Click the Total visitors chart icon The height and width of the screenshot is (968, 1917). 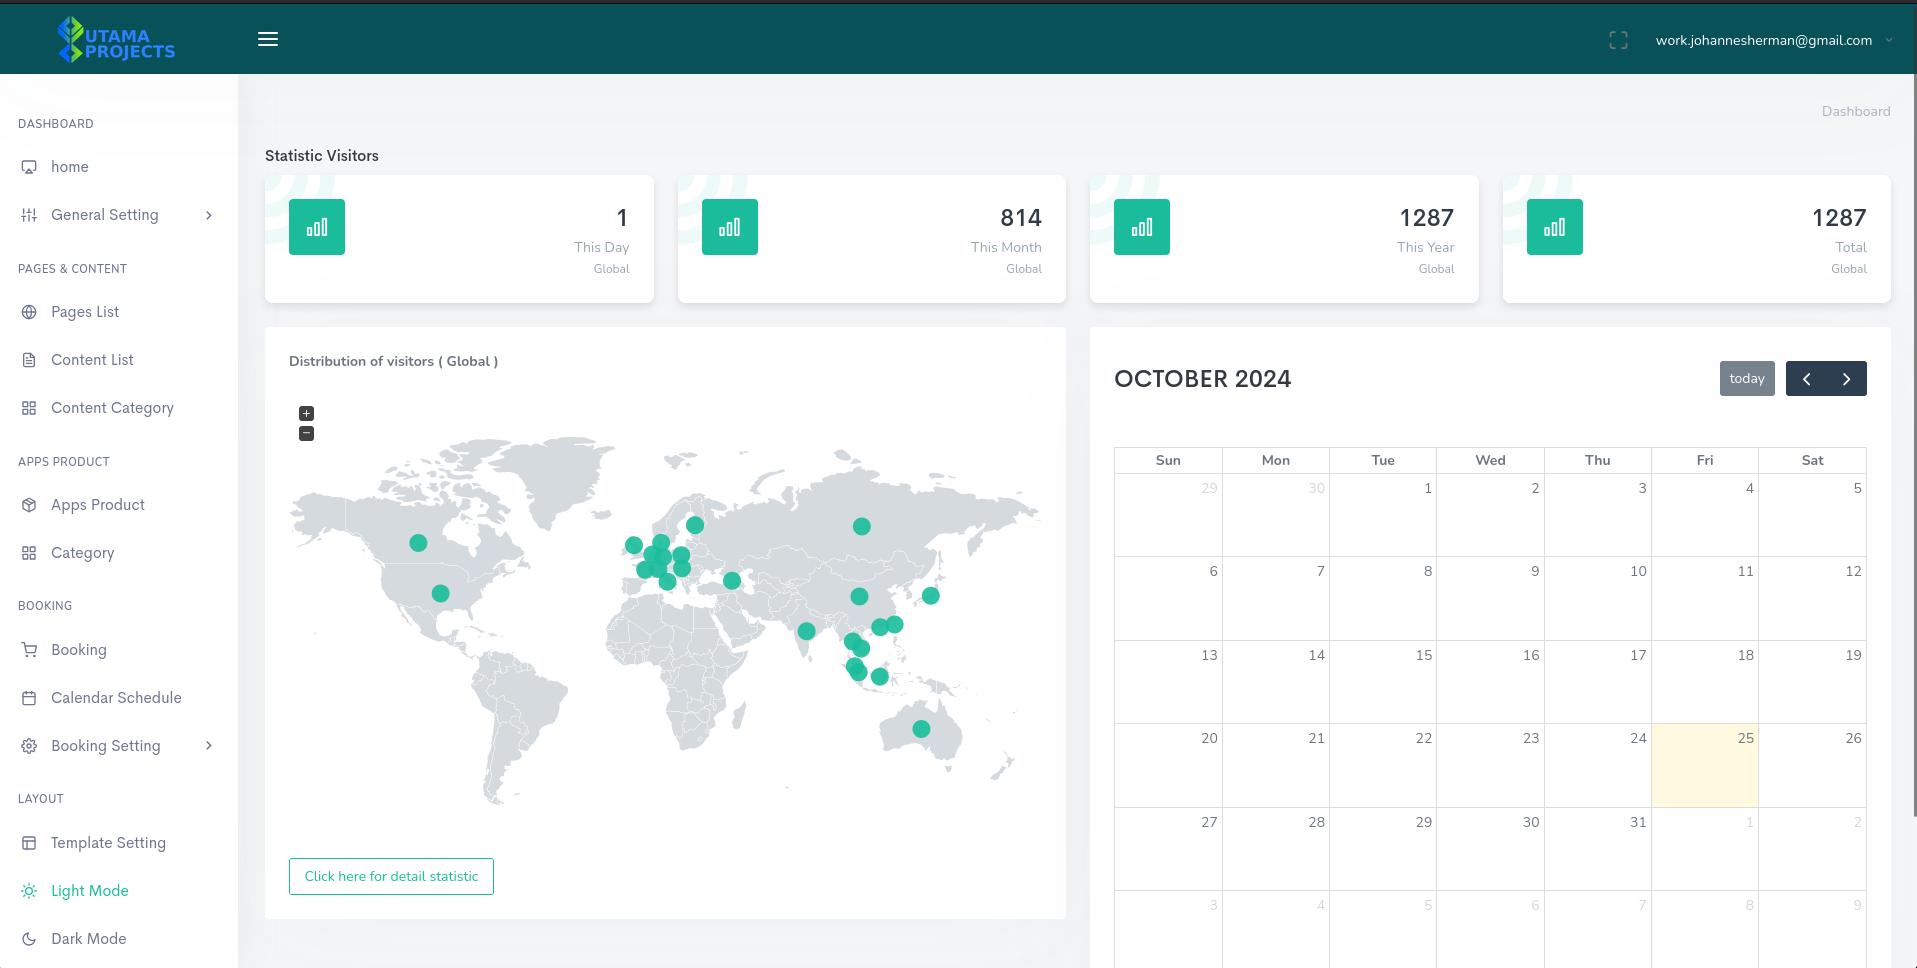point(1554,227)
